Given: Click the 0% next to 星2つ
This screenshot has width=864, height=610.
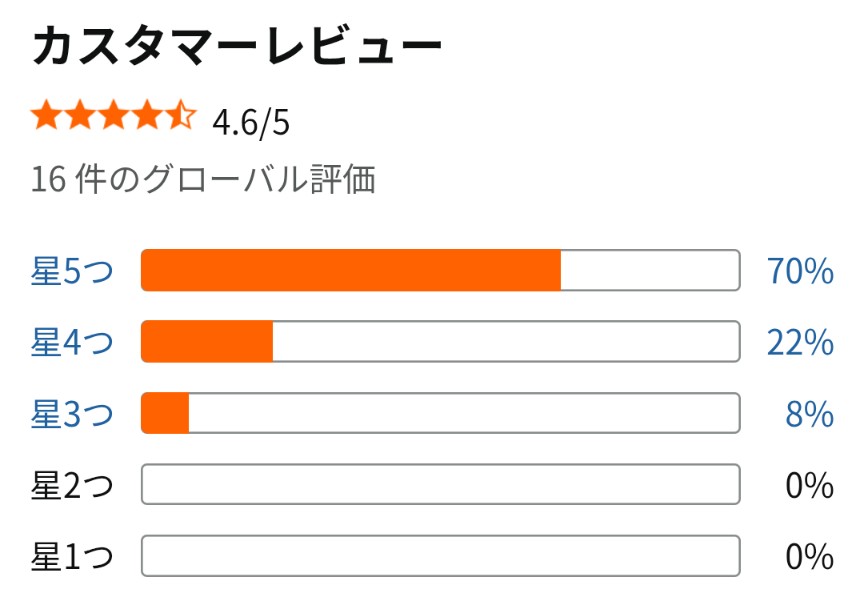Looking at the screenshot, I should click(809, 485).
